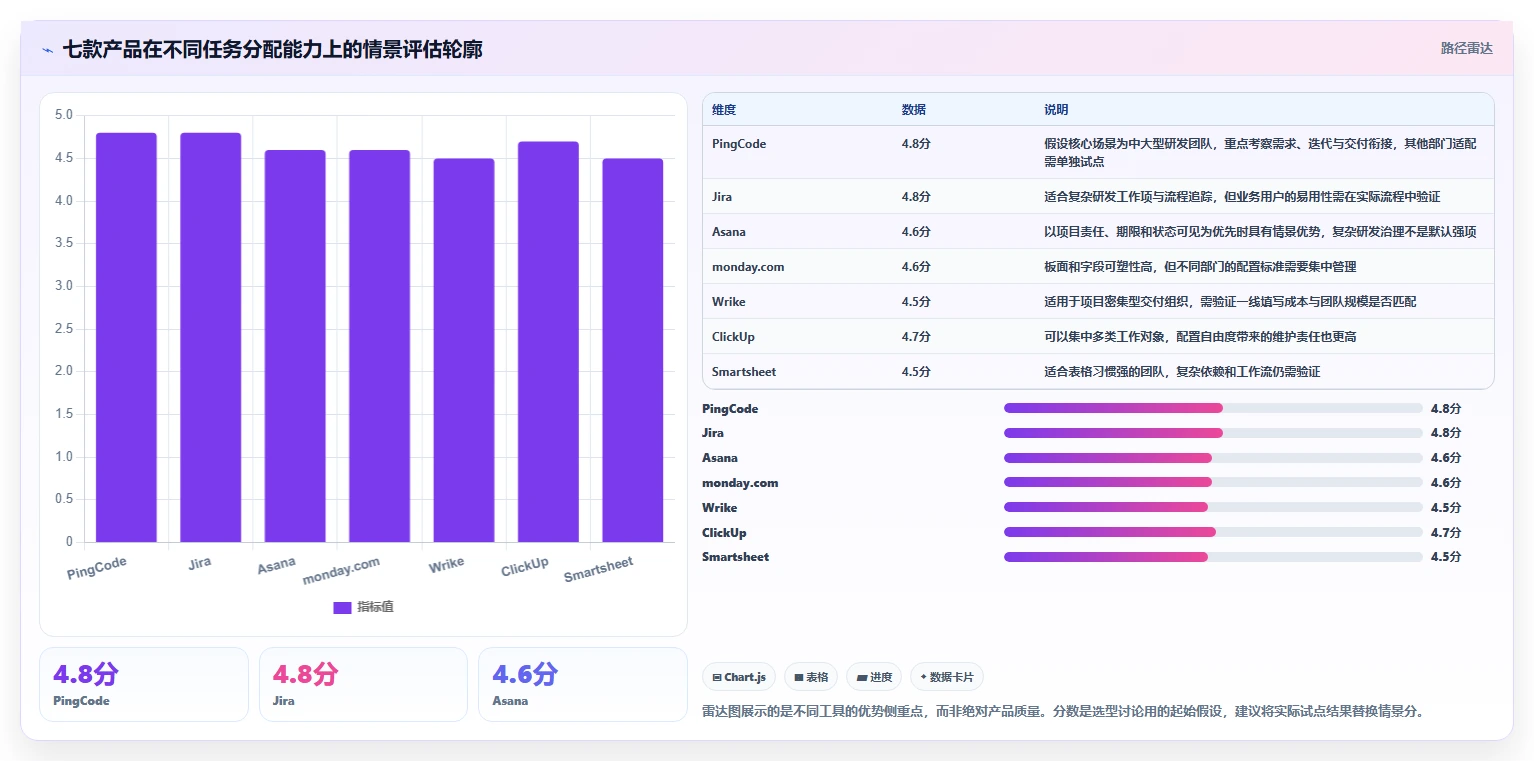Image resolution: width=1534 pixels, height=761 pixels.
Task: Click the Asana progress bar
Action: (x=1213, y=458)
